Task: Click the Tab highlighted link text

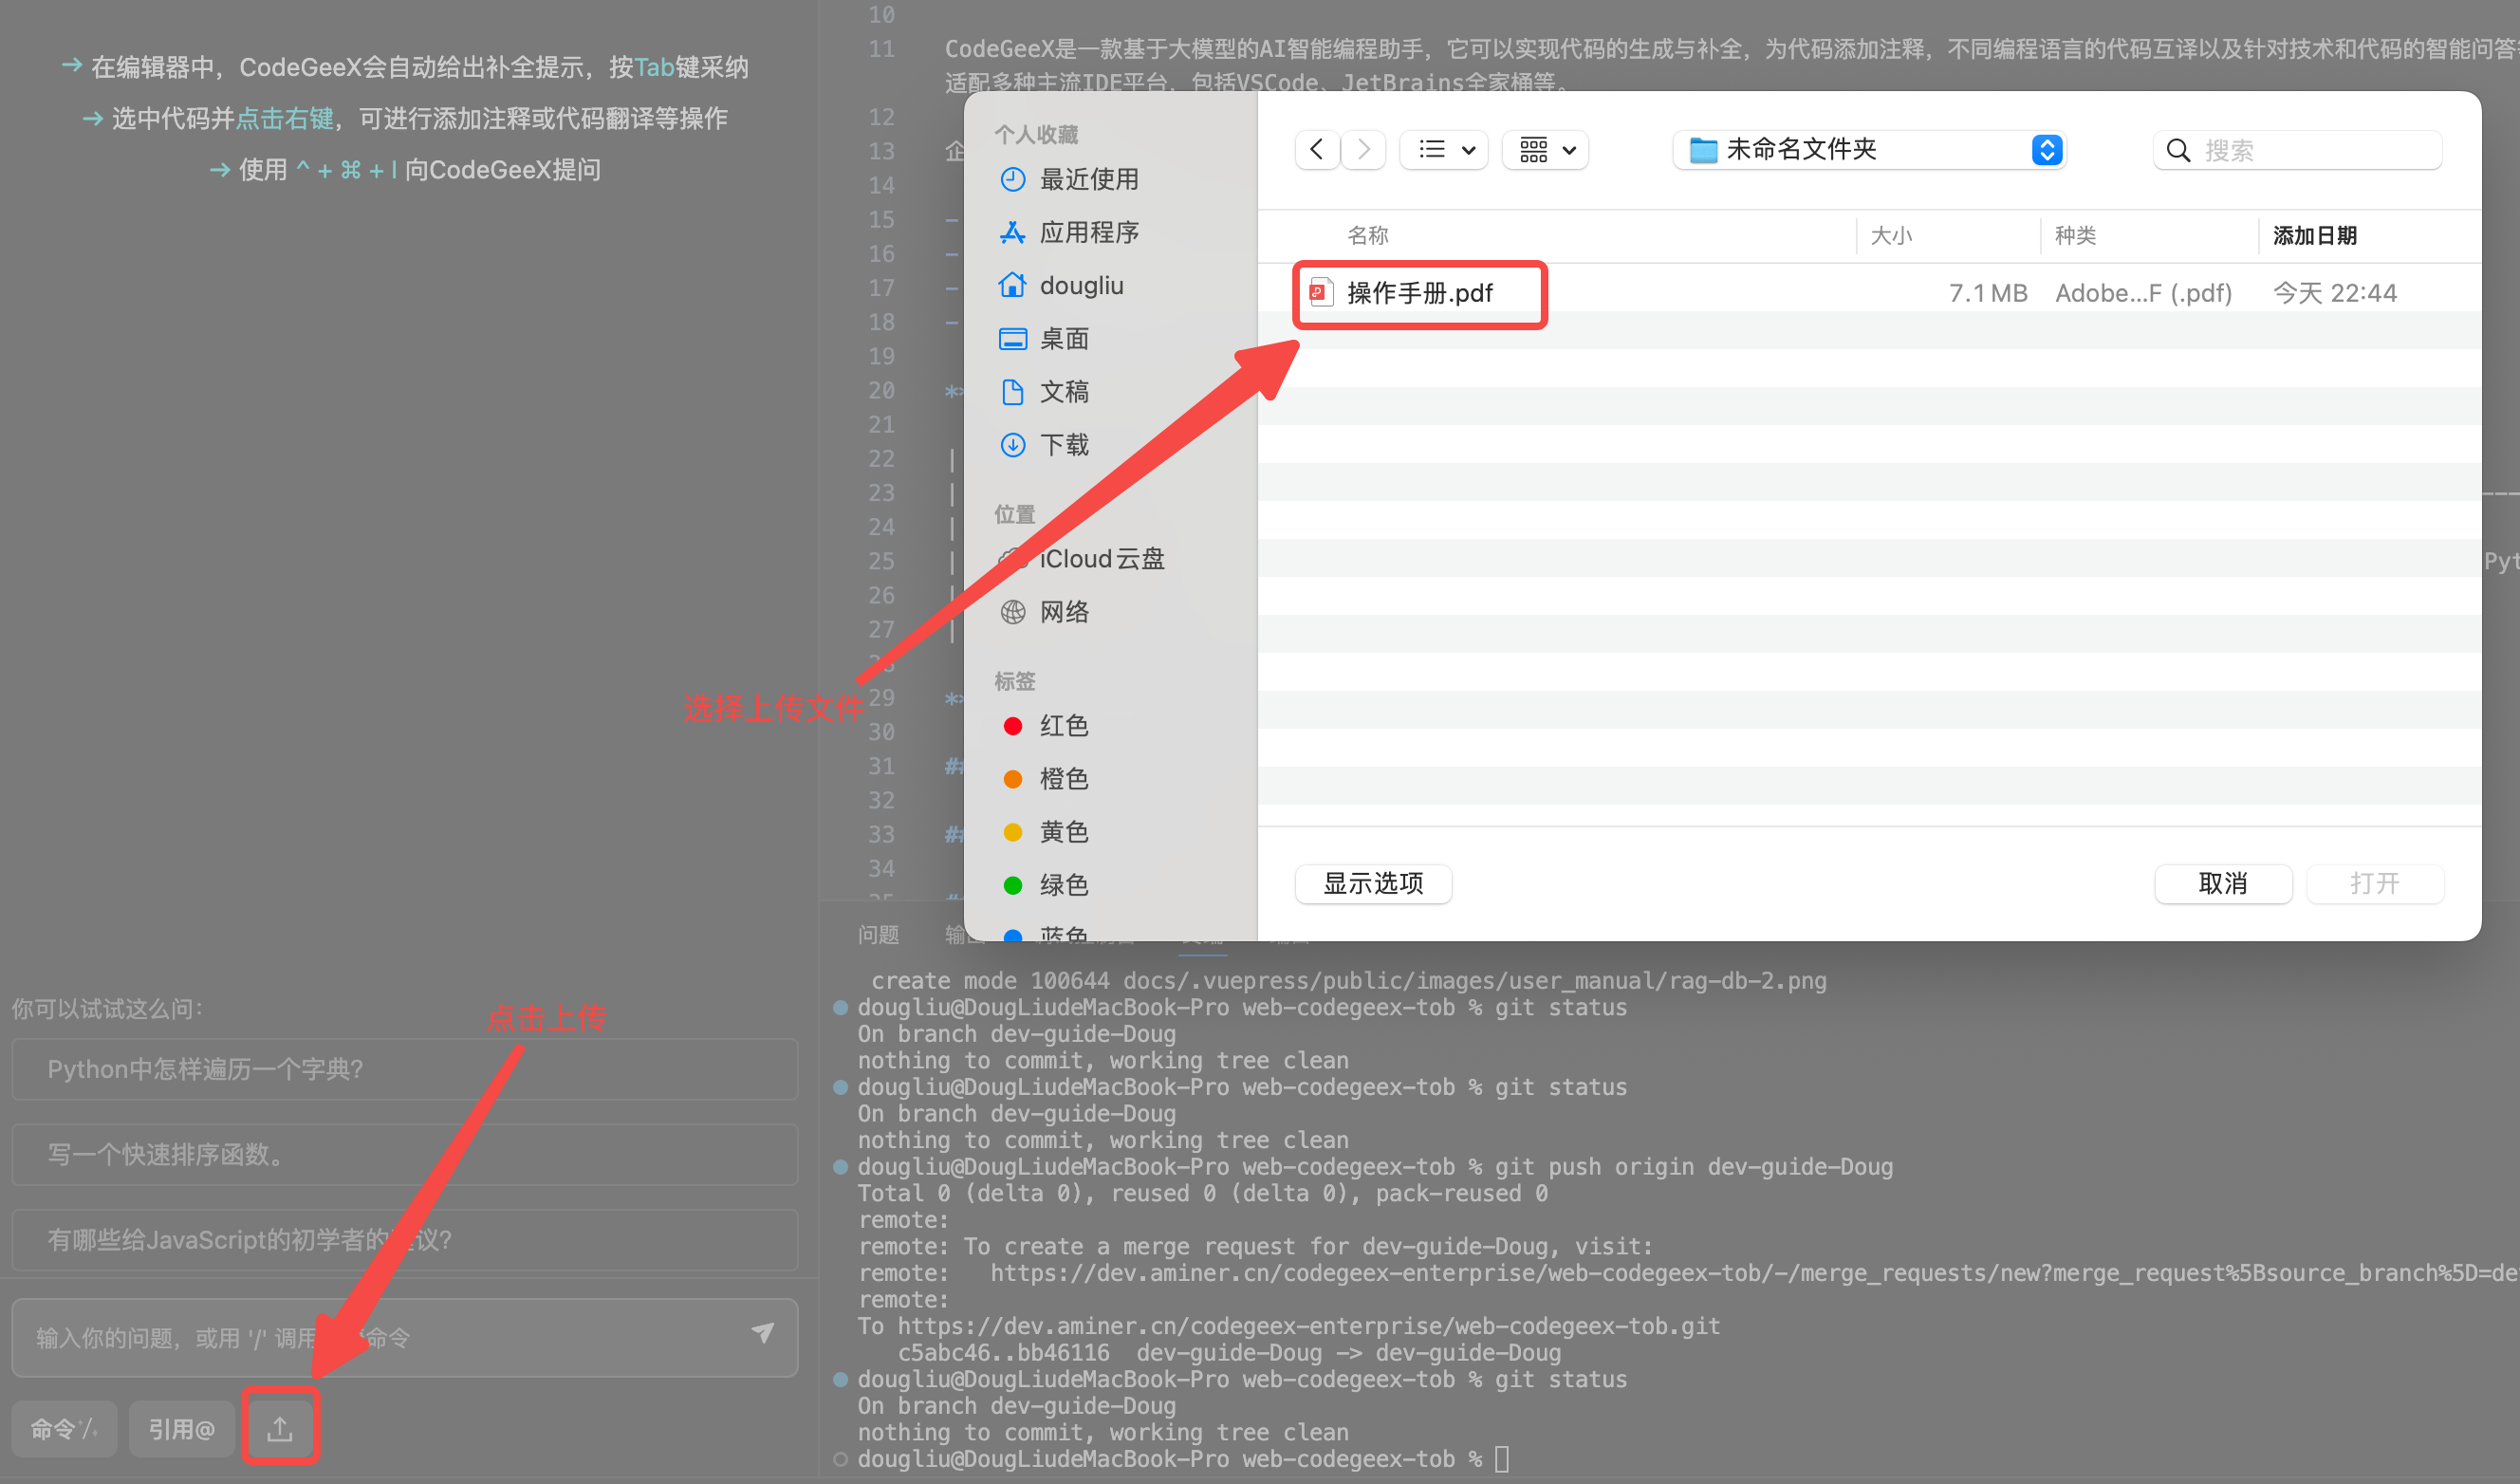Action: point(655,67)
